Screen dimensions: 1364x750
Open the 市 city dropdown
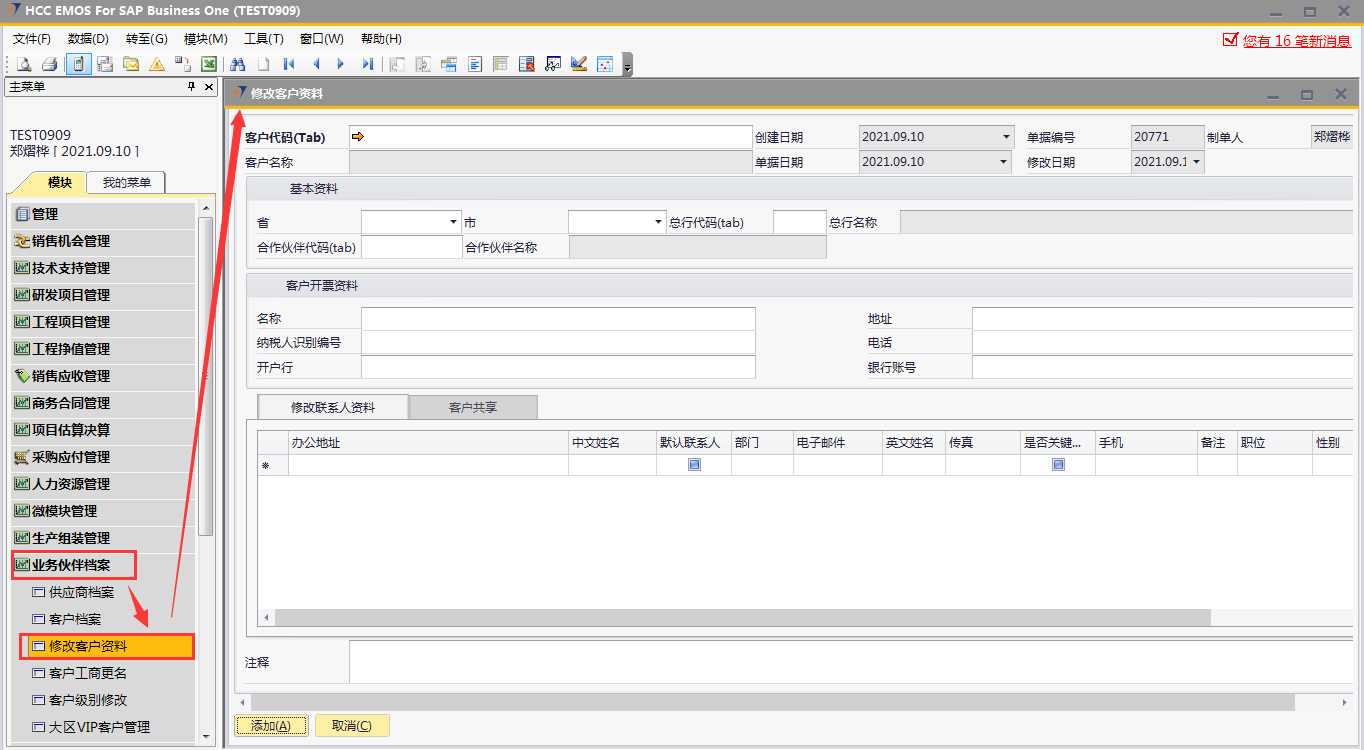click(x=658, y=222)
